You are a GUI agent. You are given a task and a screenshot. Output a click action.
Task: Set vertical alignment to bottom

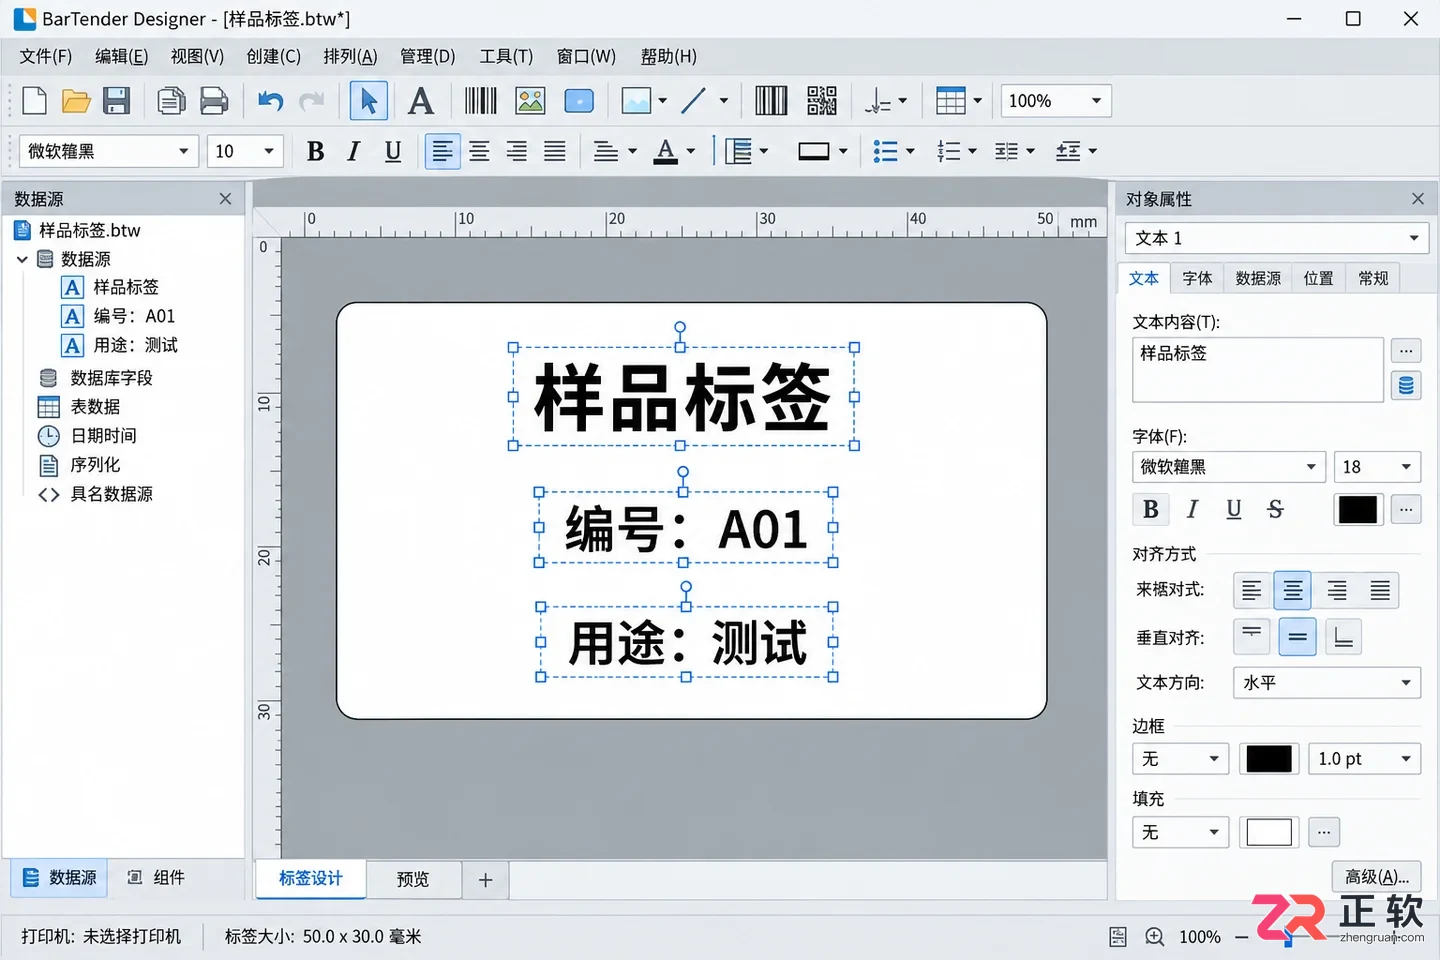click(1343, 637)
